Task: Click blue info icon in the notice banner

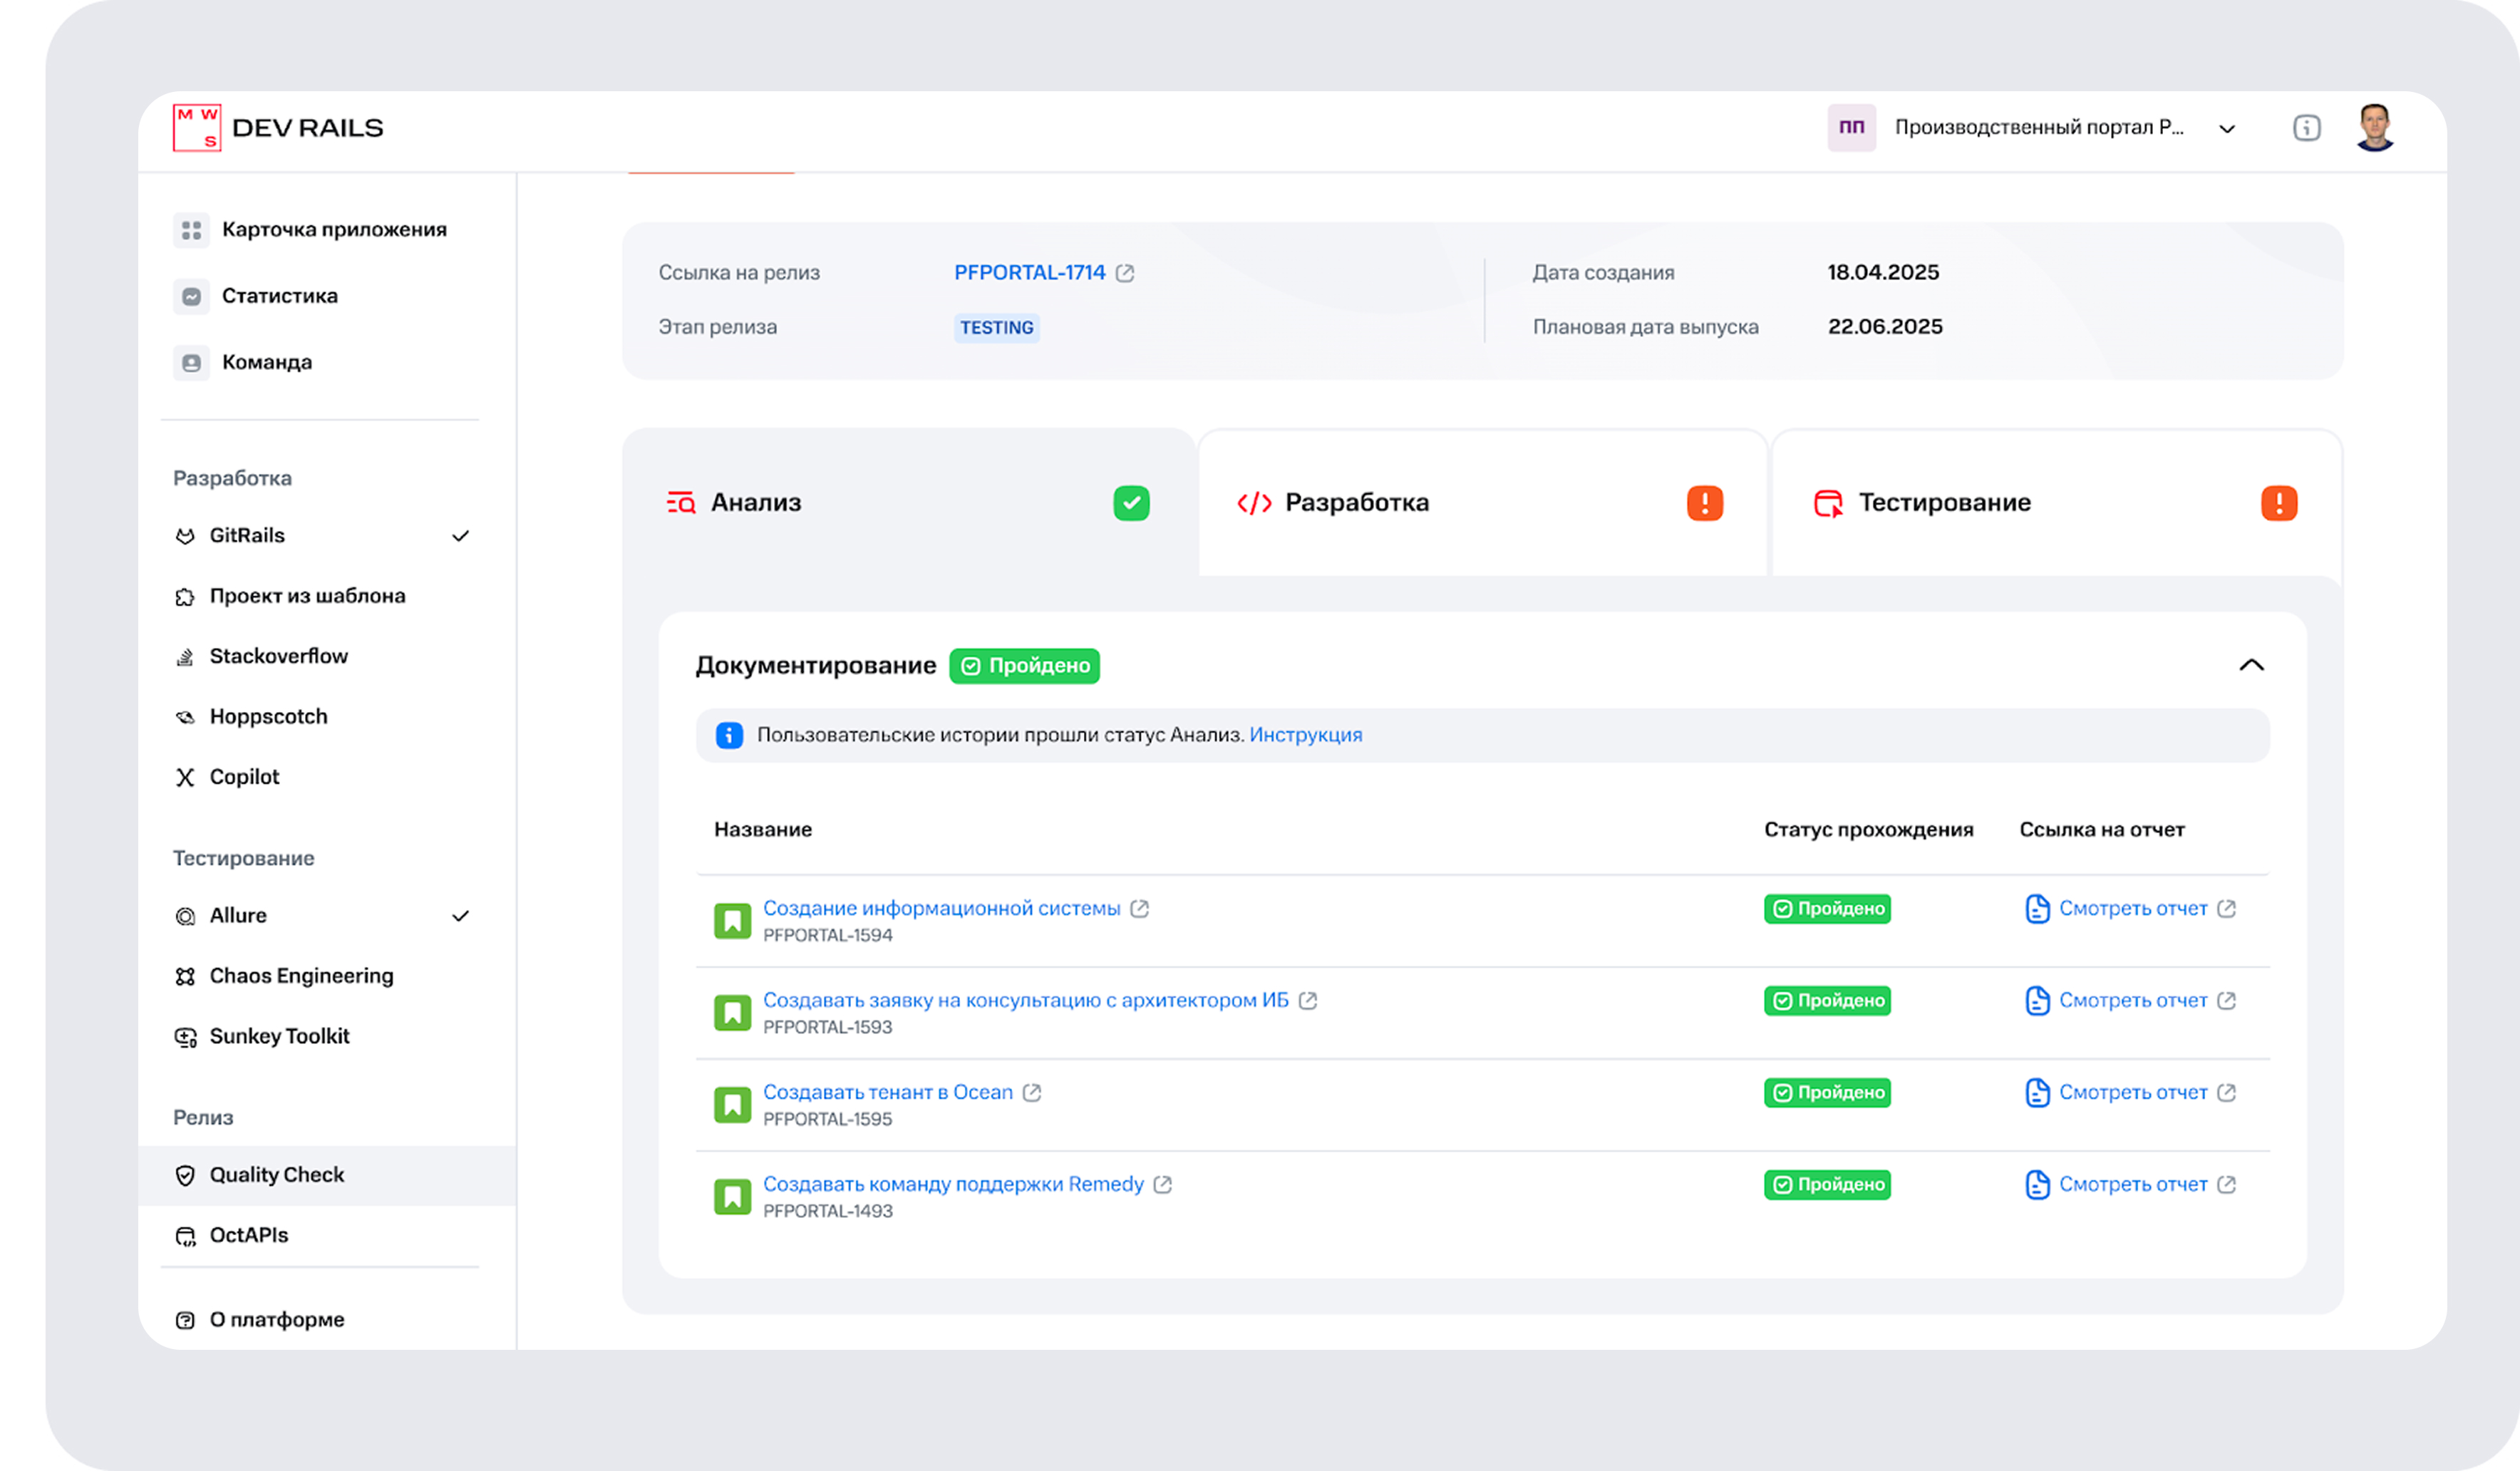Action: coord(729,735)
